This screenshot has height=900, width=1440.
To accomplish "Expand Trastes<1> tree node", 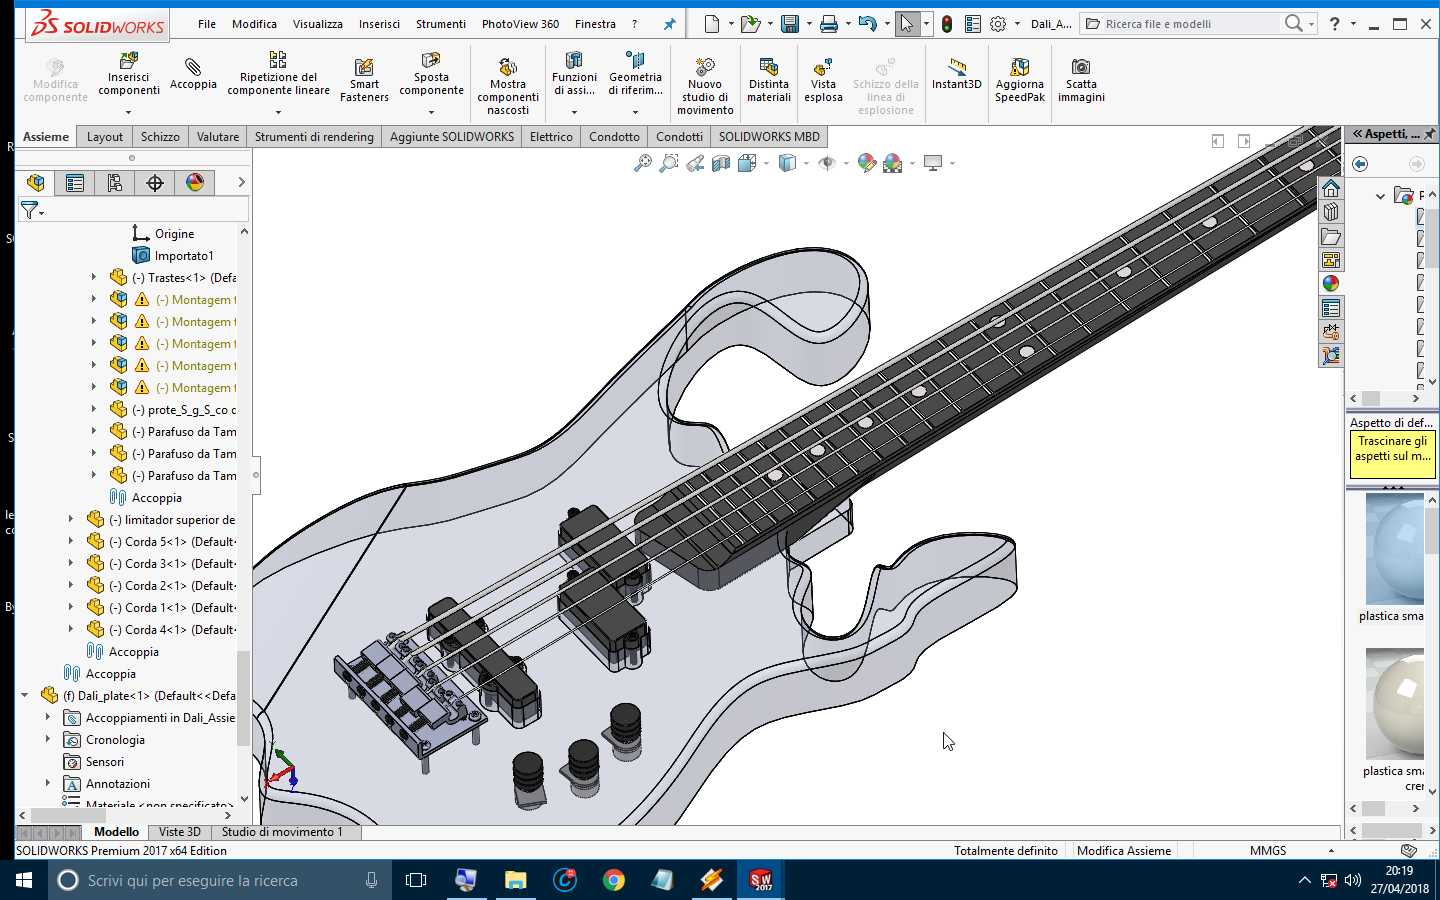I will 95,277.
